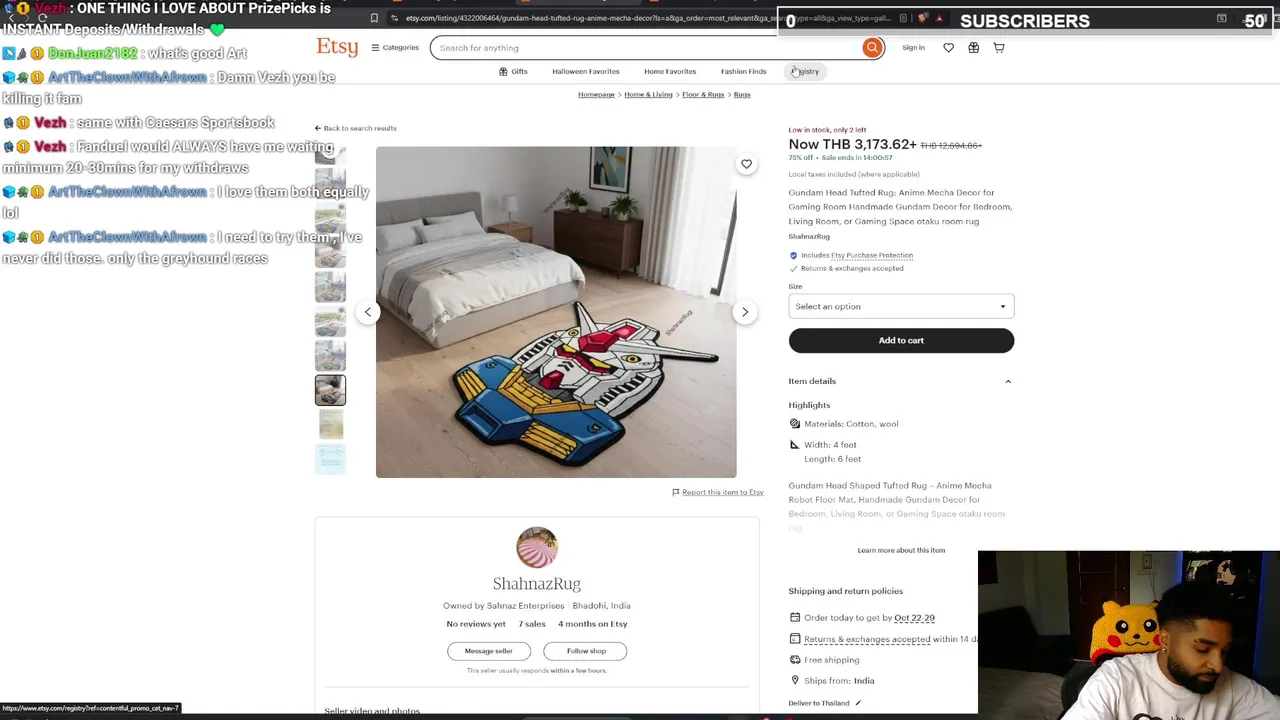Viewport: 1280px width, 720px height.
Task: Click Sign in
Action: click(x=913, y=47)
